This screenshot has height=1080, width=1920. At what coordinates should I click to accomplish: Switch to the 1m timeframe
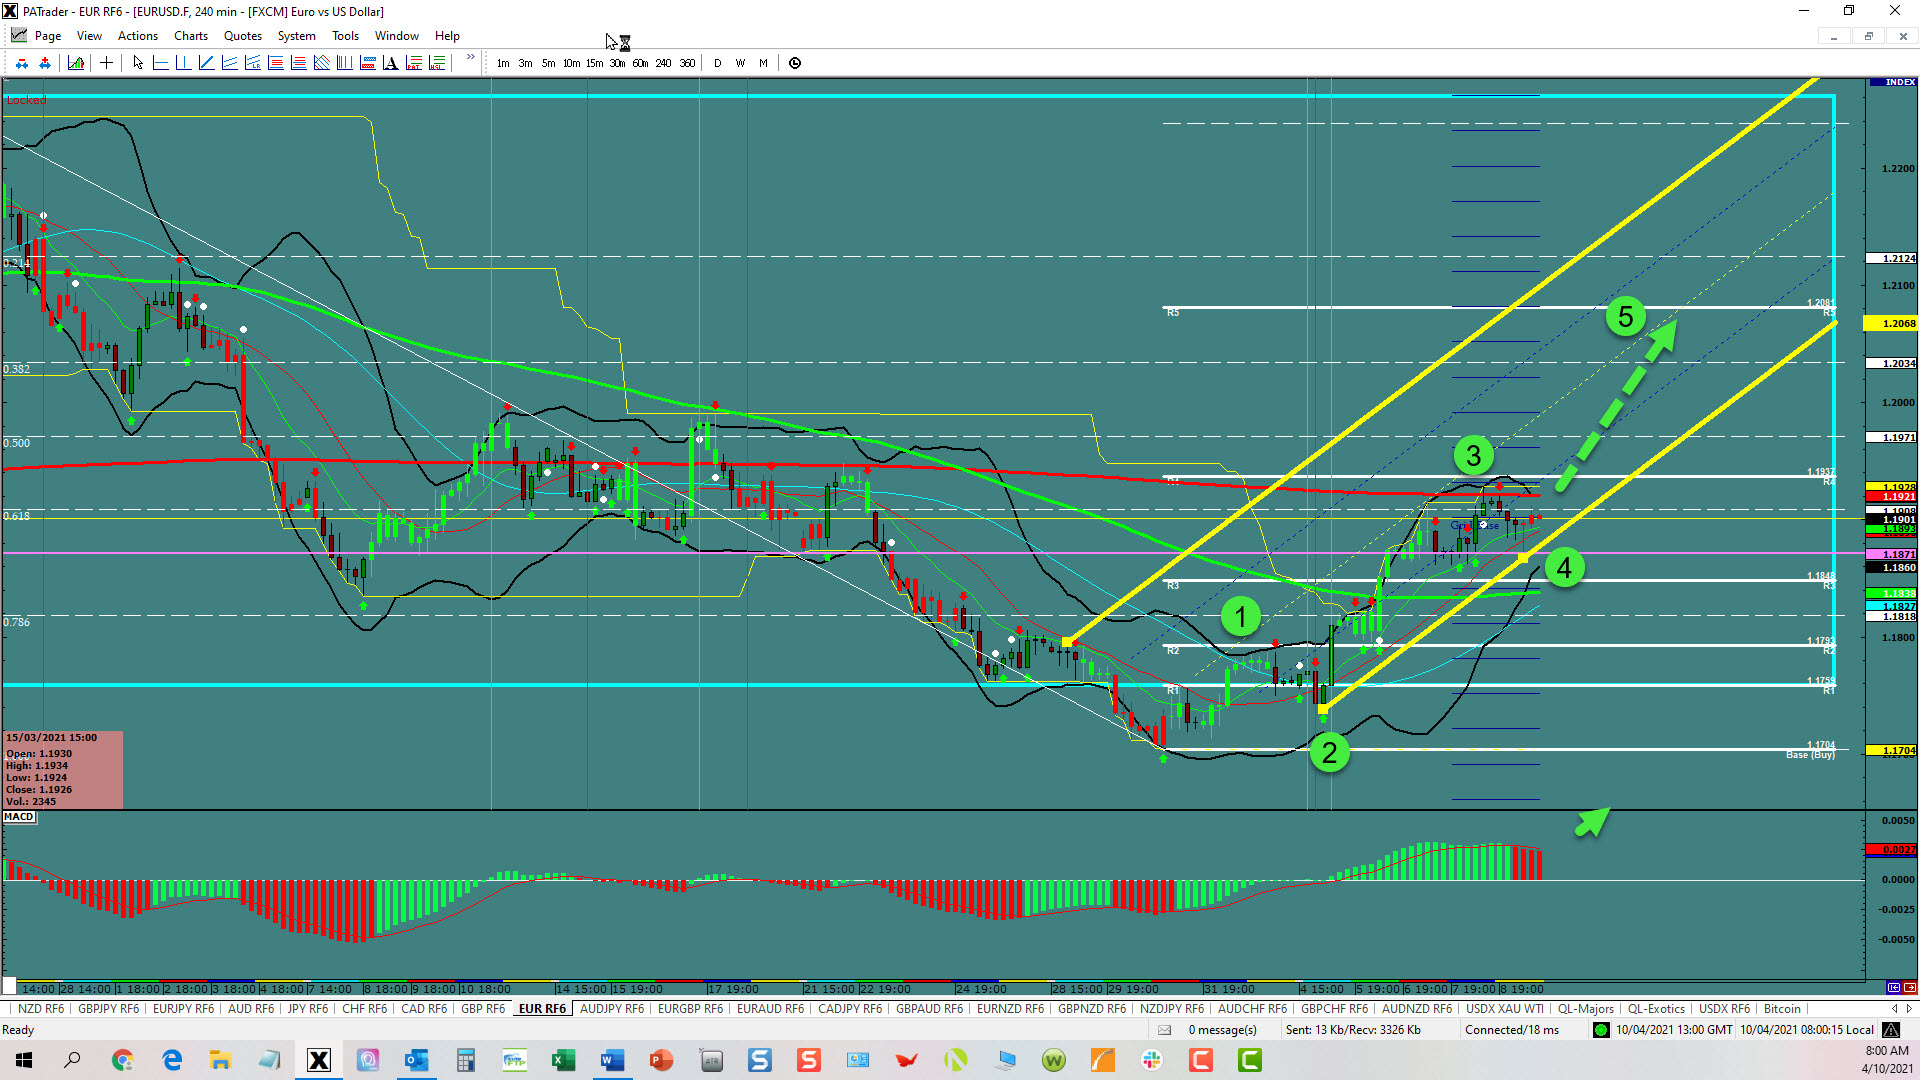[503, 63]
